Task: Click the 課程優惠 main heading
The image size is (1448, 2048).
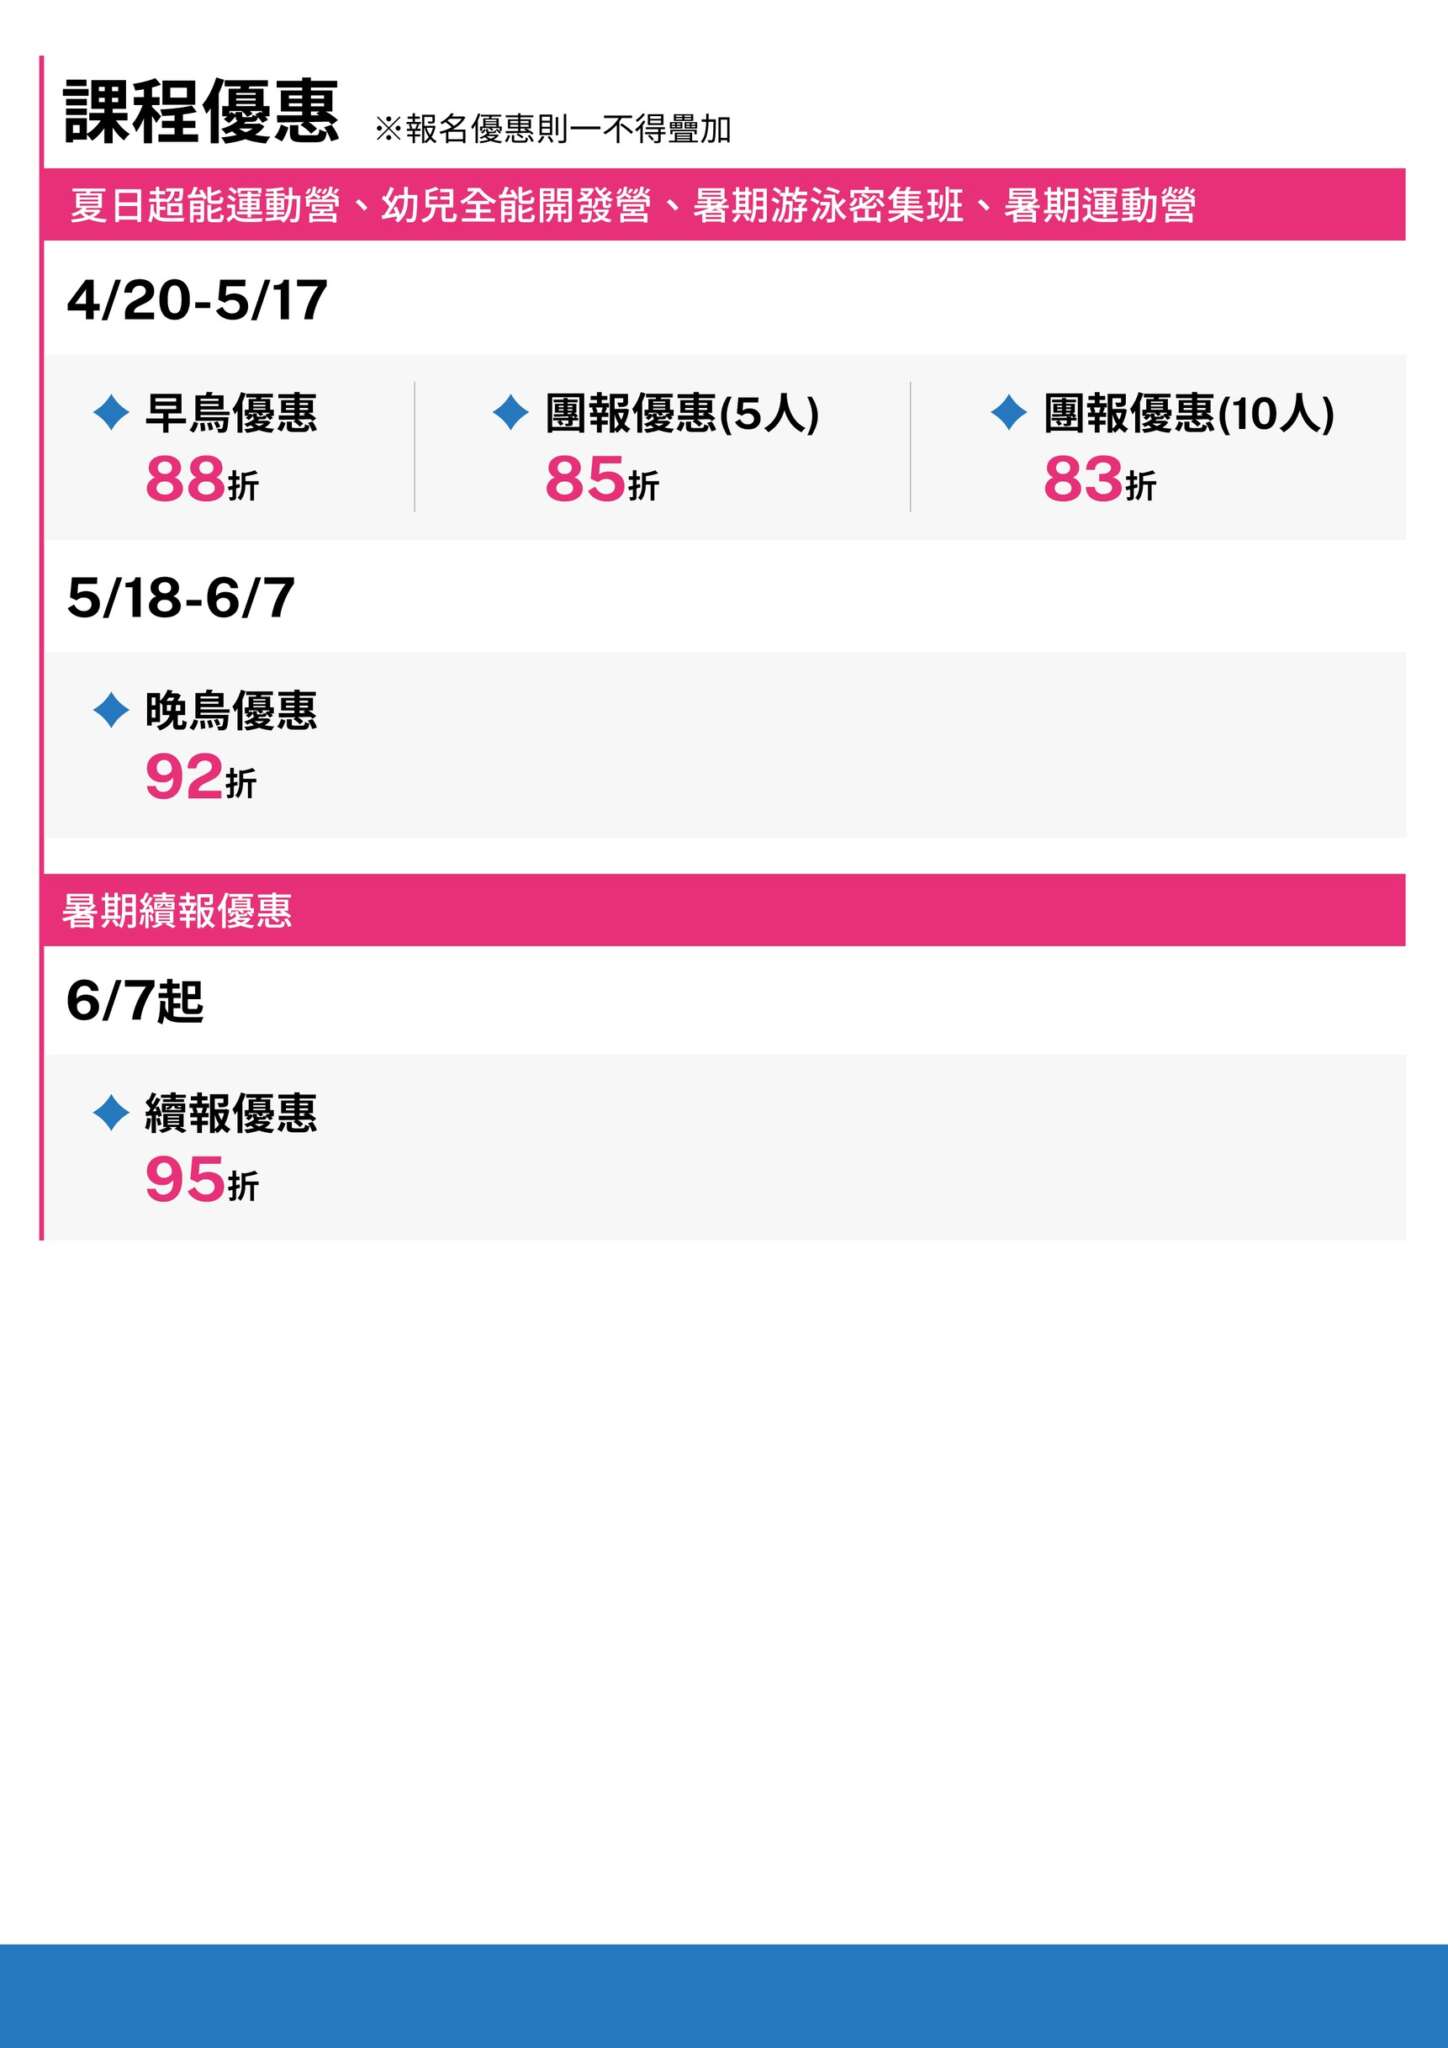Action: pyautogui.click(x=201, y=112)
